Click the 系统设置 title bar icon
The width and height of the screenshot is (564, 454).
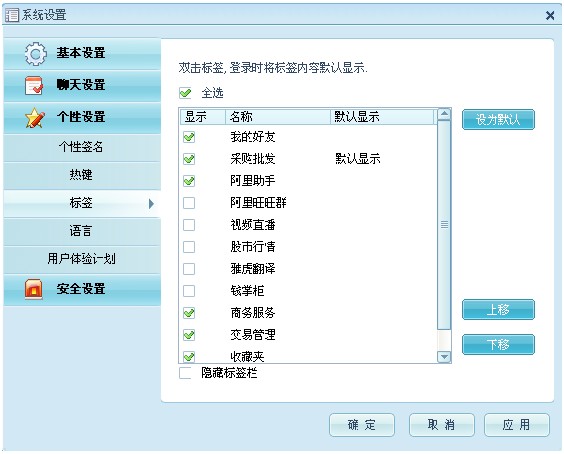pos(12,15)
